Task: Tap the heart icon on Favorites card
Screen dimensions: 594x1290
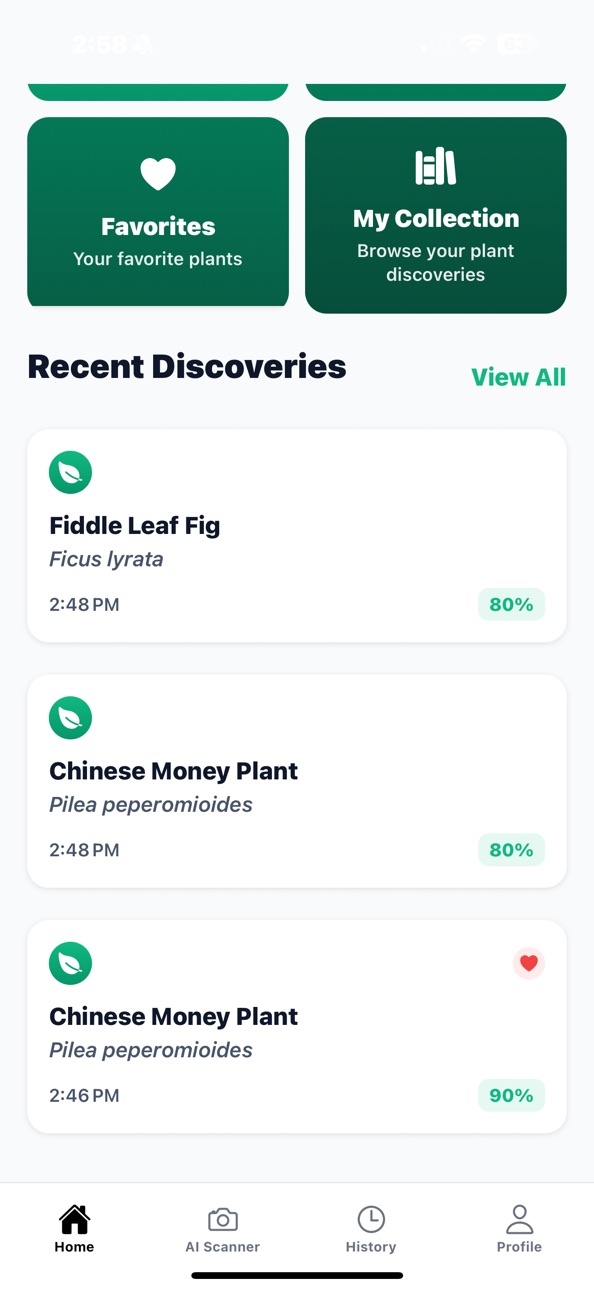Action: pos(158,174)
